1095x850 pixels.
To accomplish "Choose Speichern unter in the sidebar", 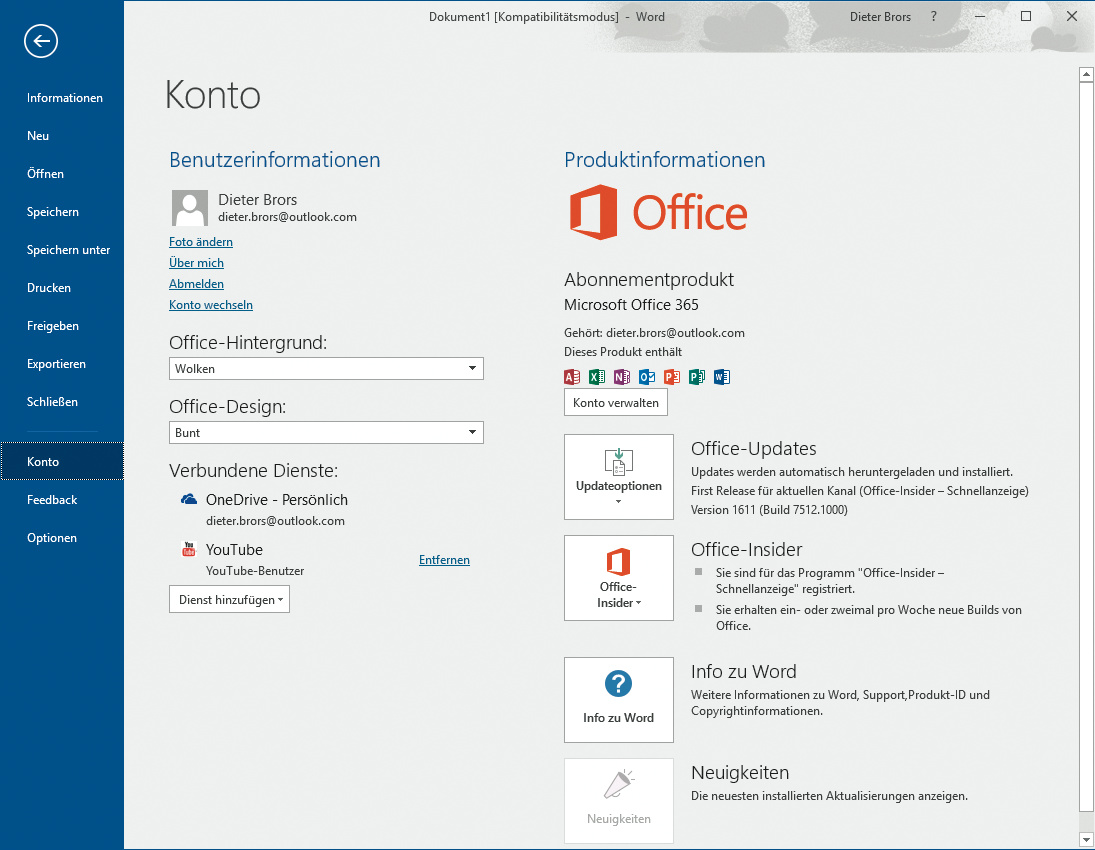I will point(62,249).
